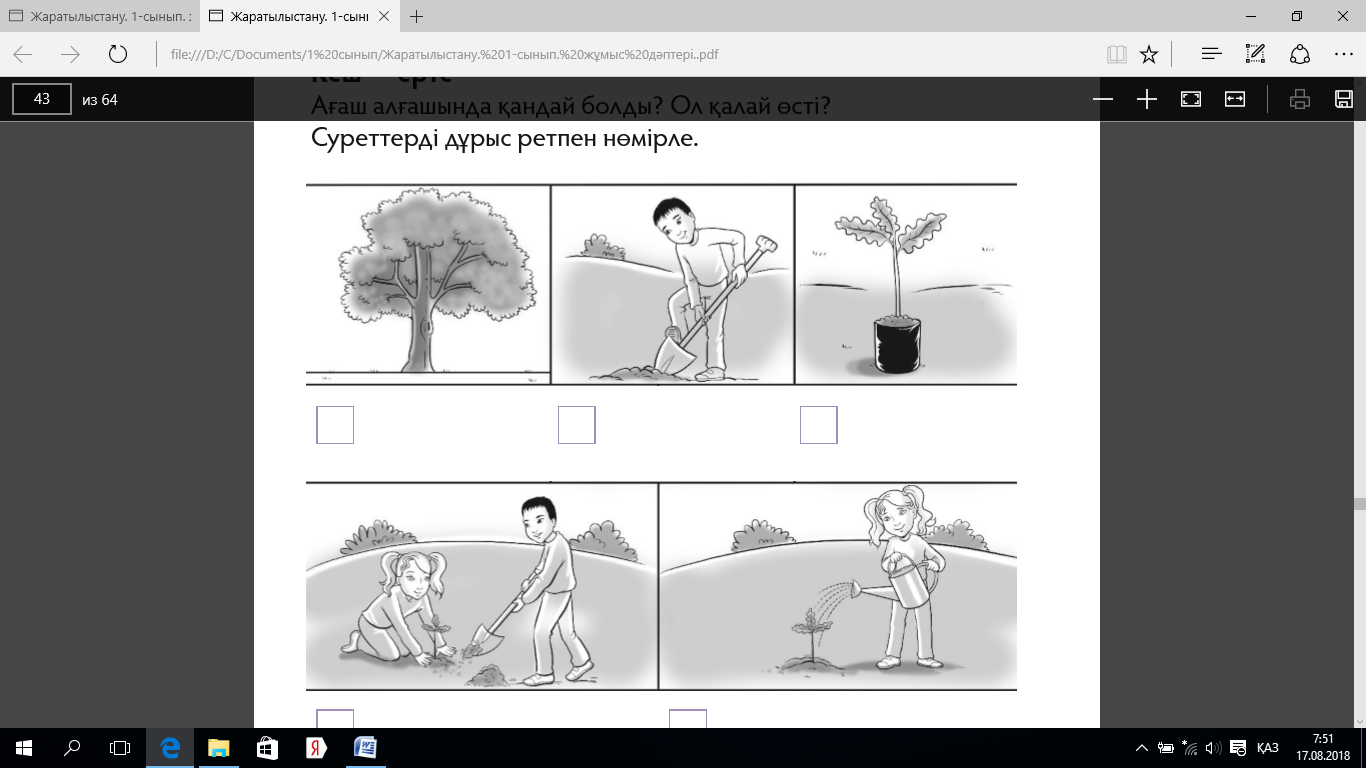Launch Yandex browser from the taskbar

tap(315, 748)
